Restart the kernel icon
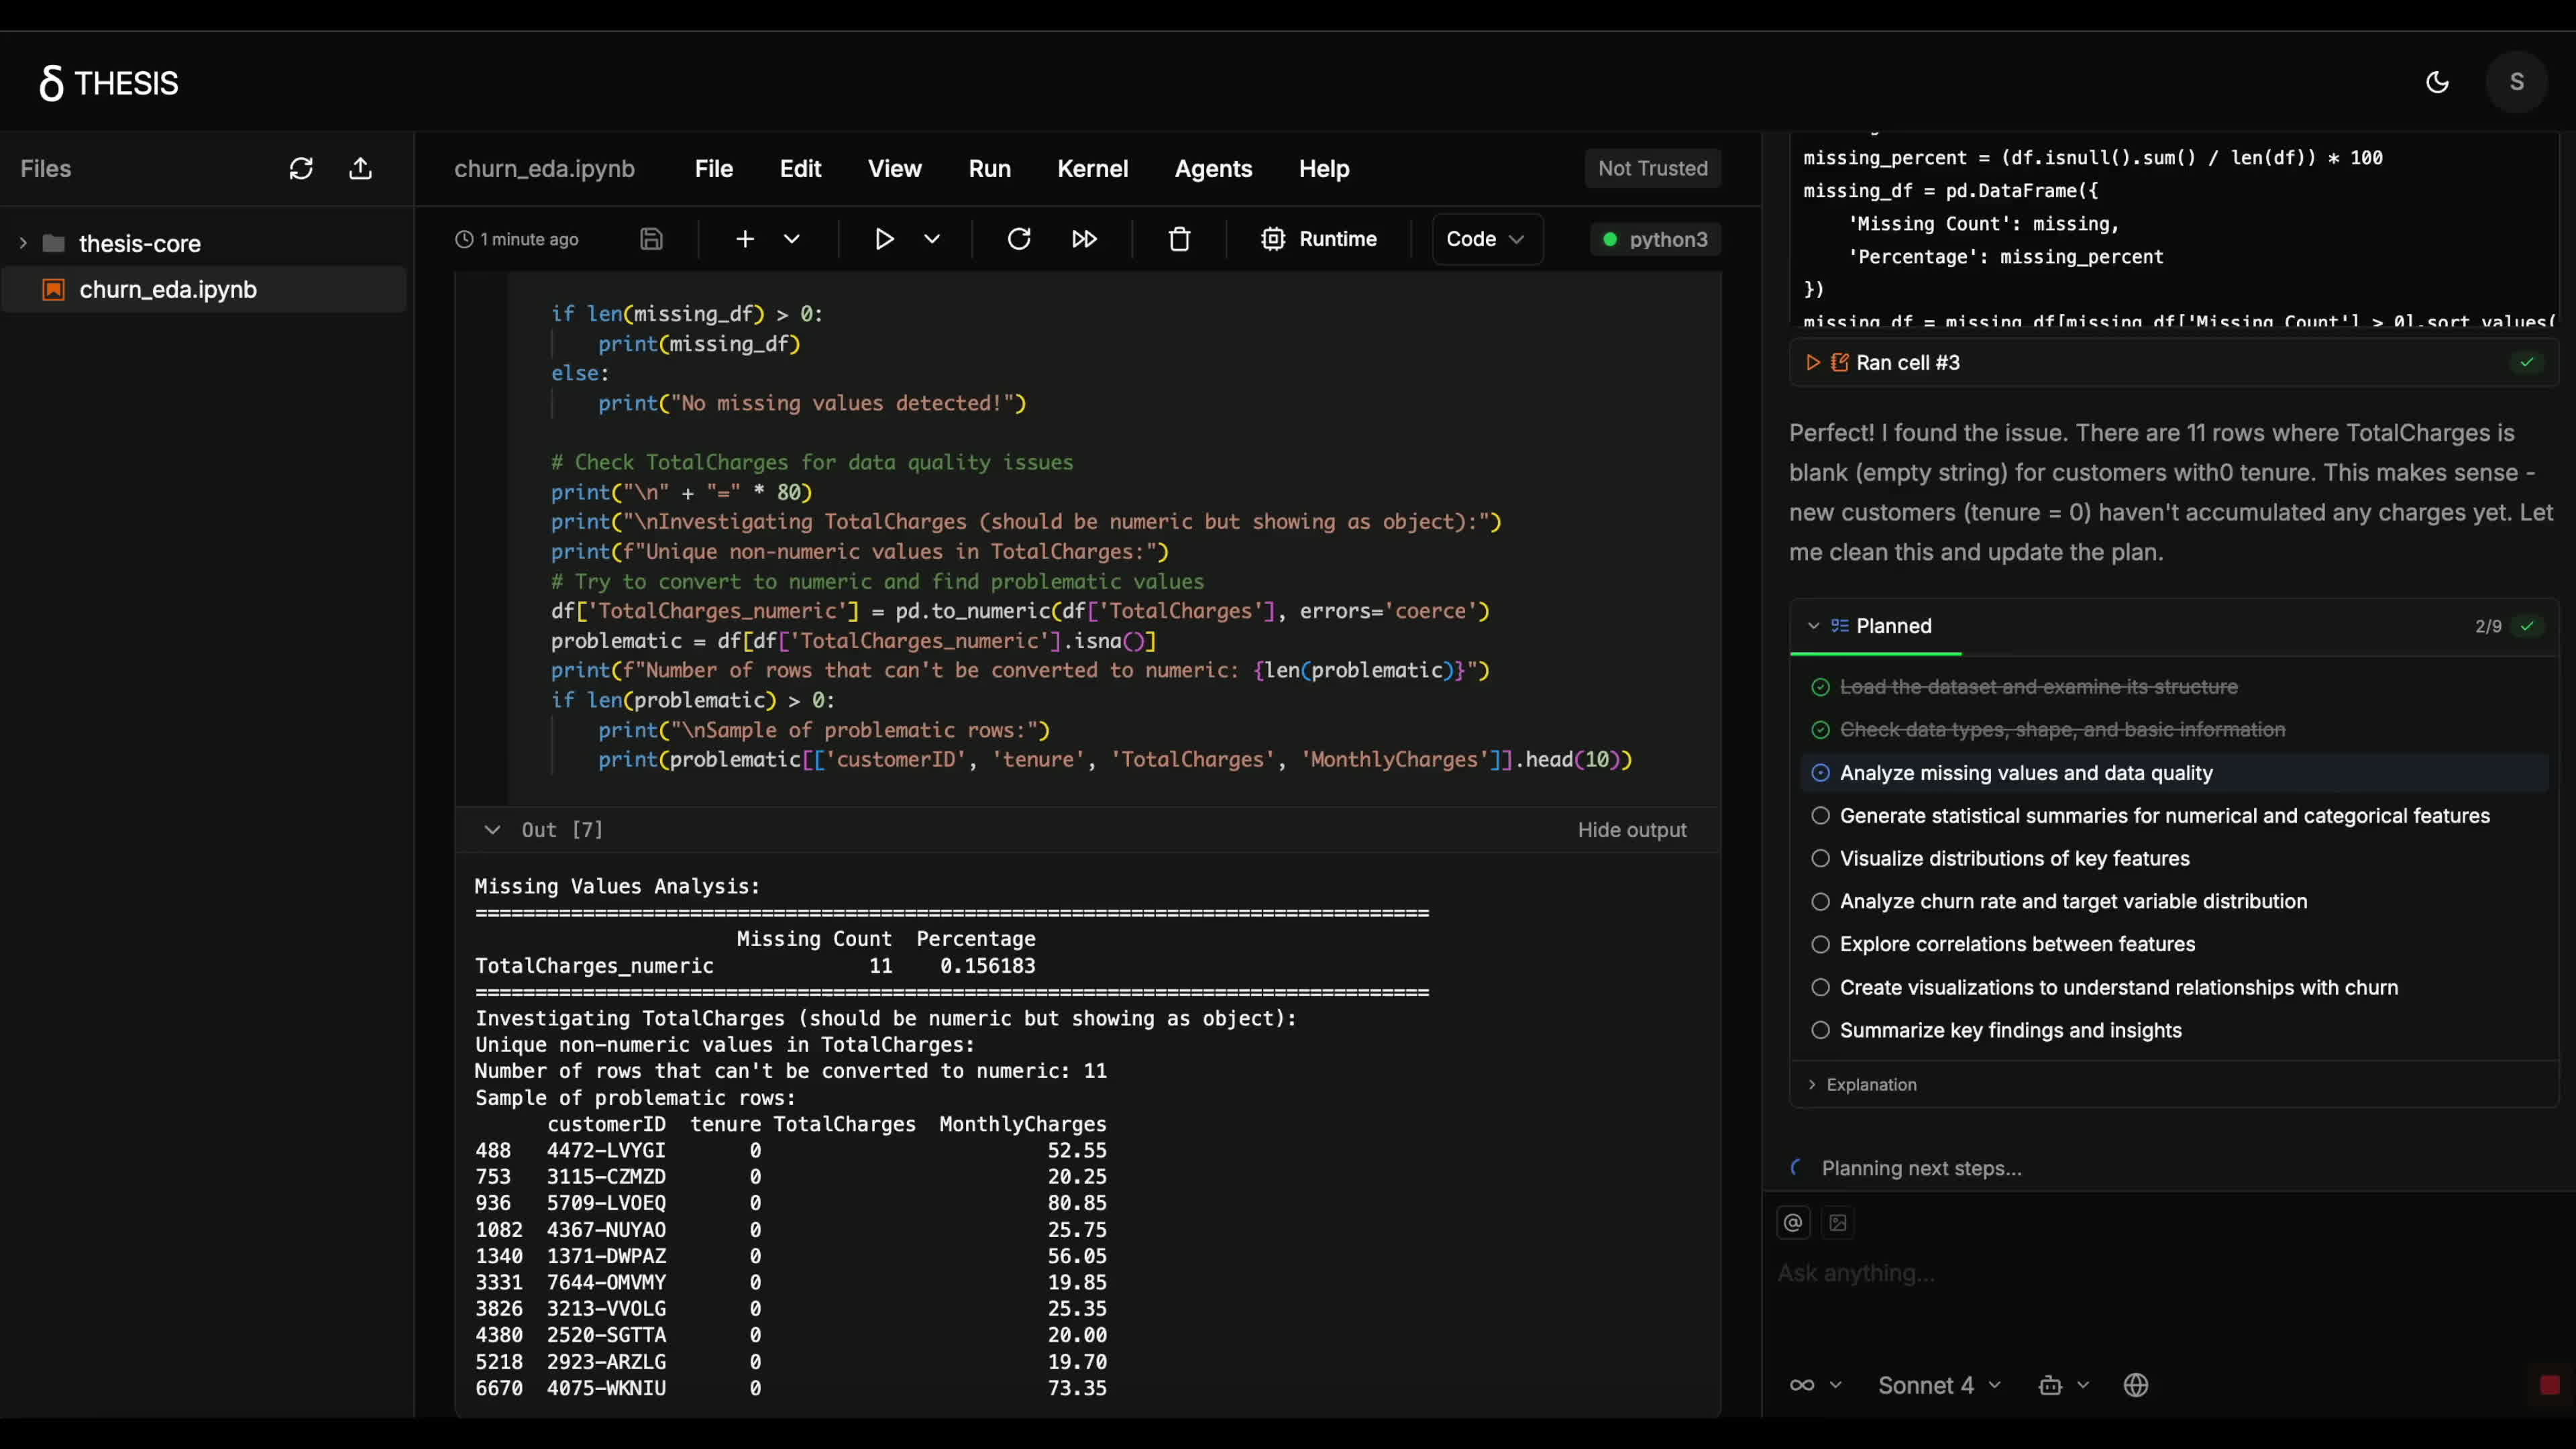2576x1449 pixels. (1018, 239)
